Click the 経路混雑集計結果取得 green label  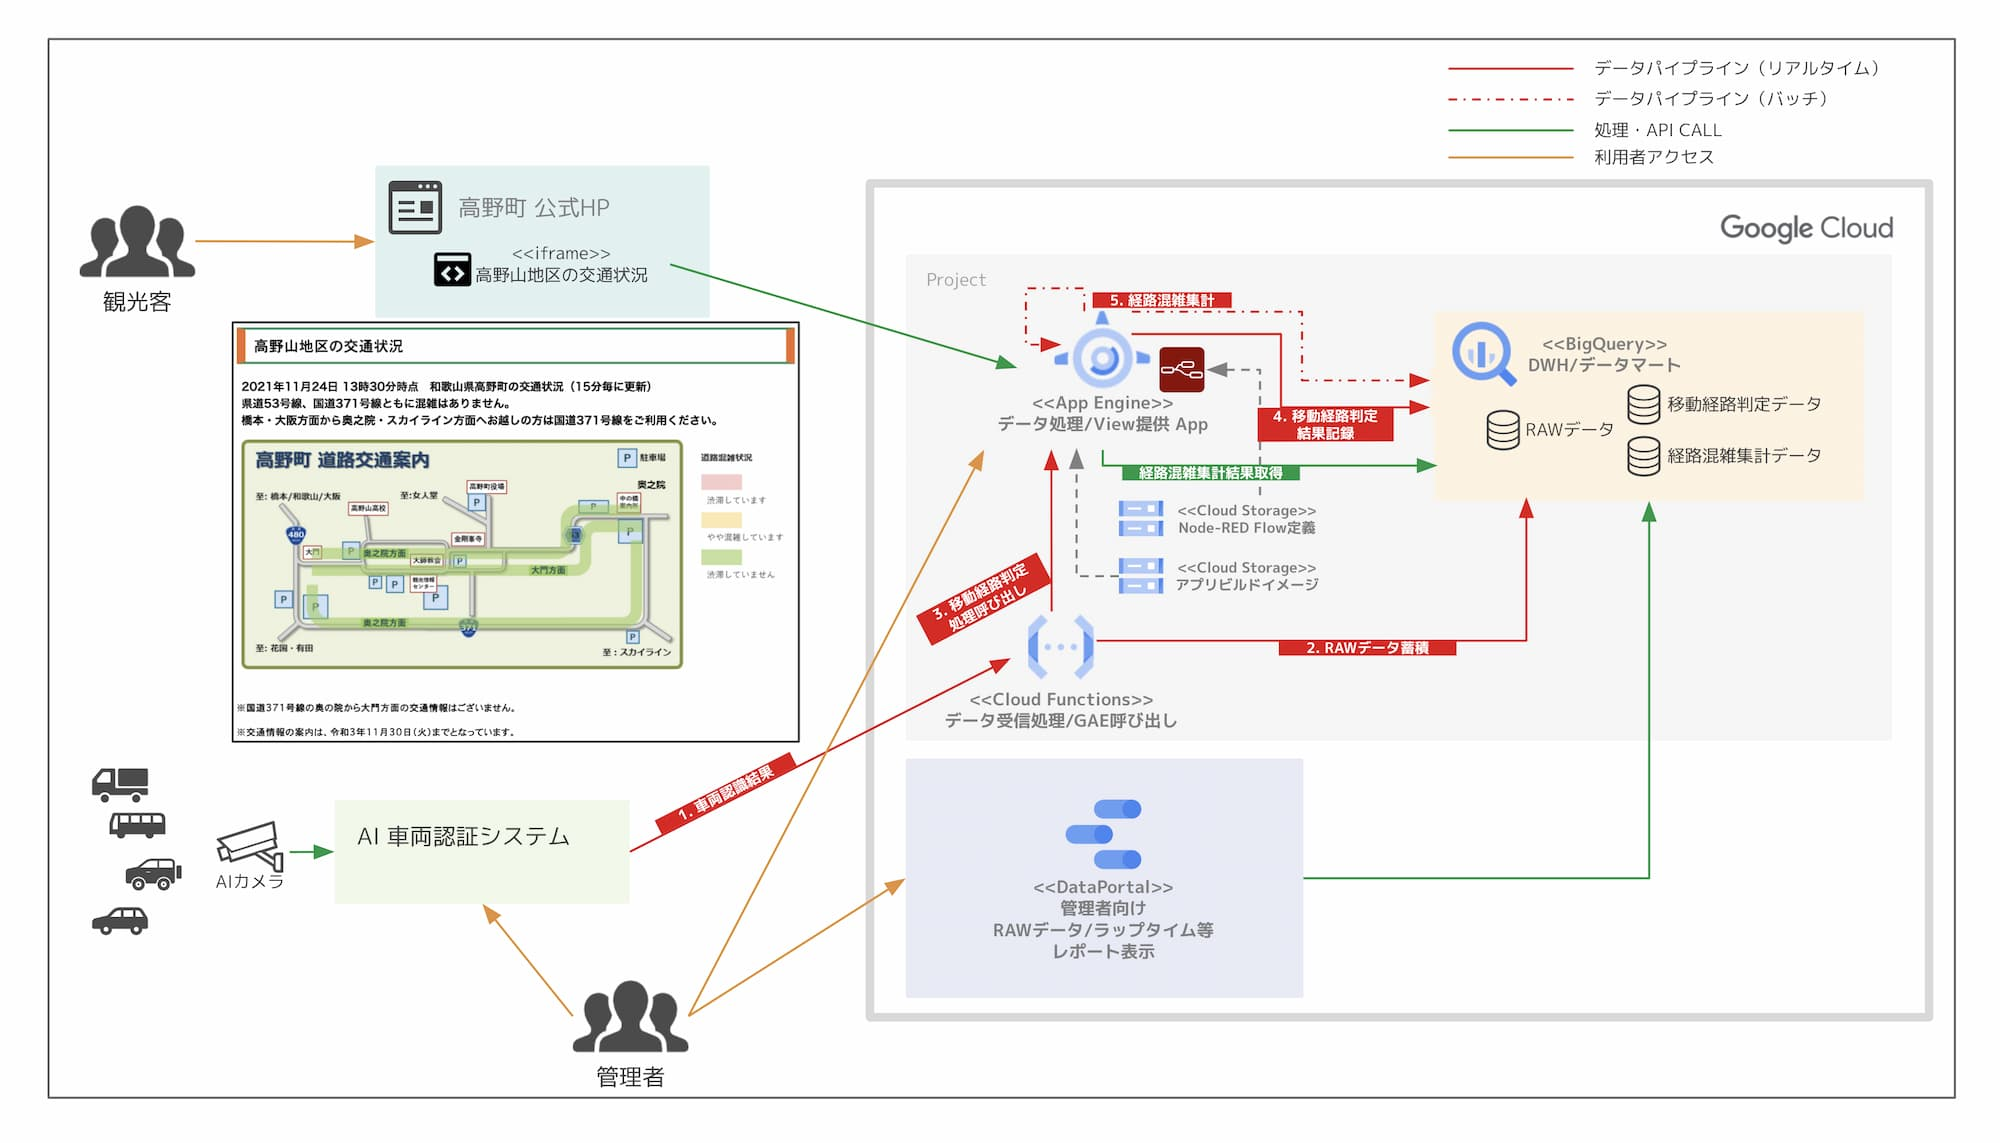coord(1211,473)
